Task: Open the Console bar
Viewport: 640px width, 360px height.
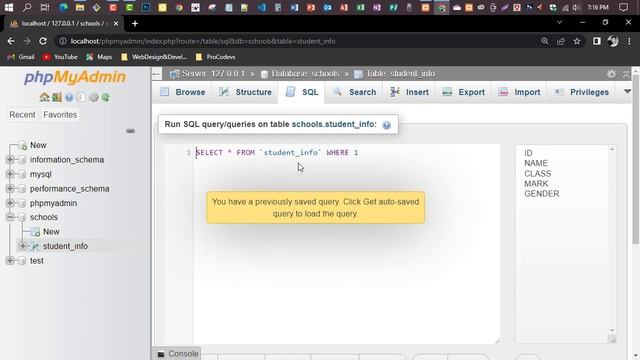Action: coord(178,353)
